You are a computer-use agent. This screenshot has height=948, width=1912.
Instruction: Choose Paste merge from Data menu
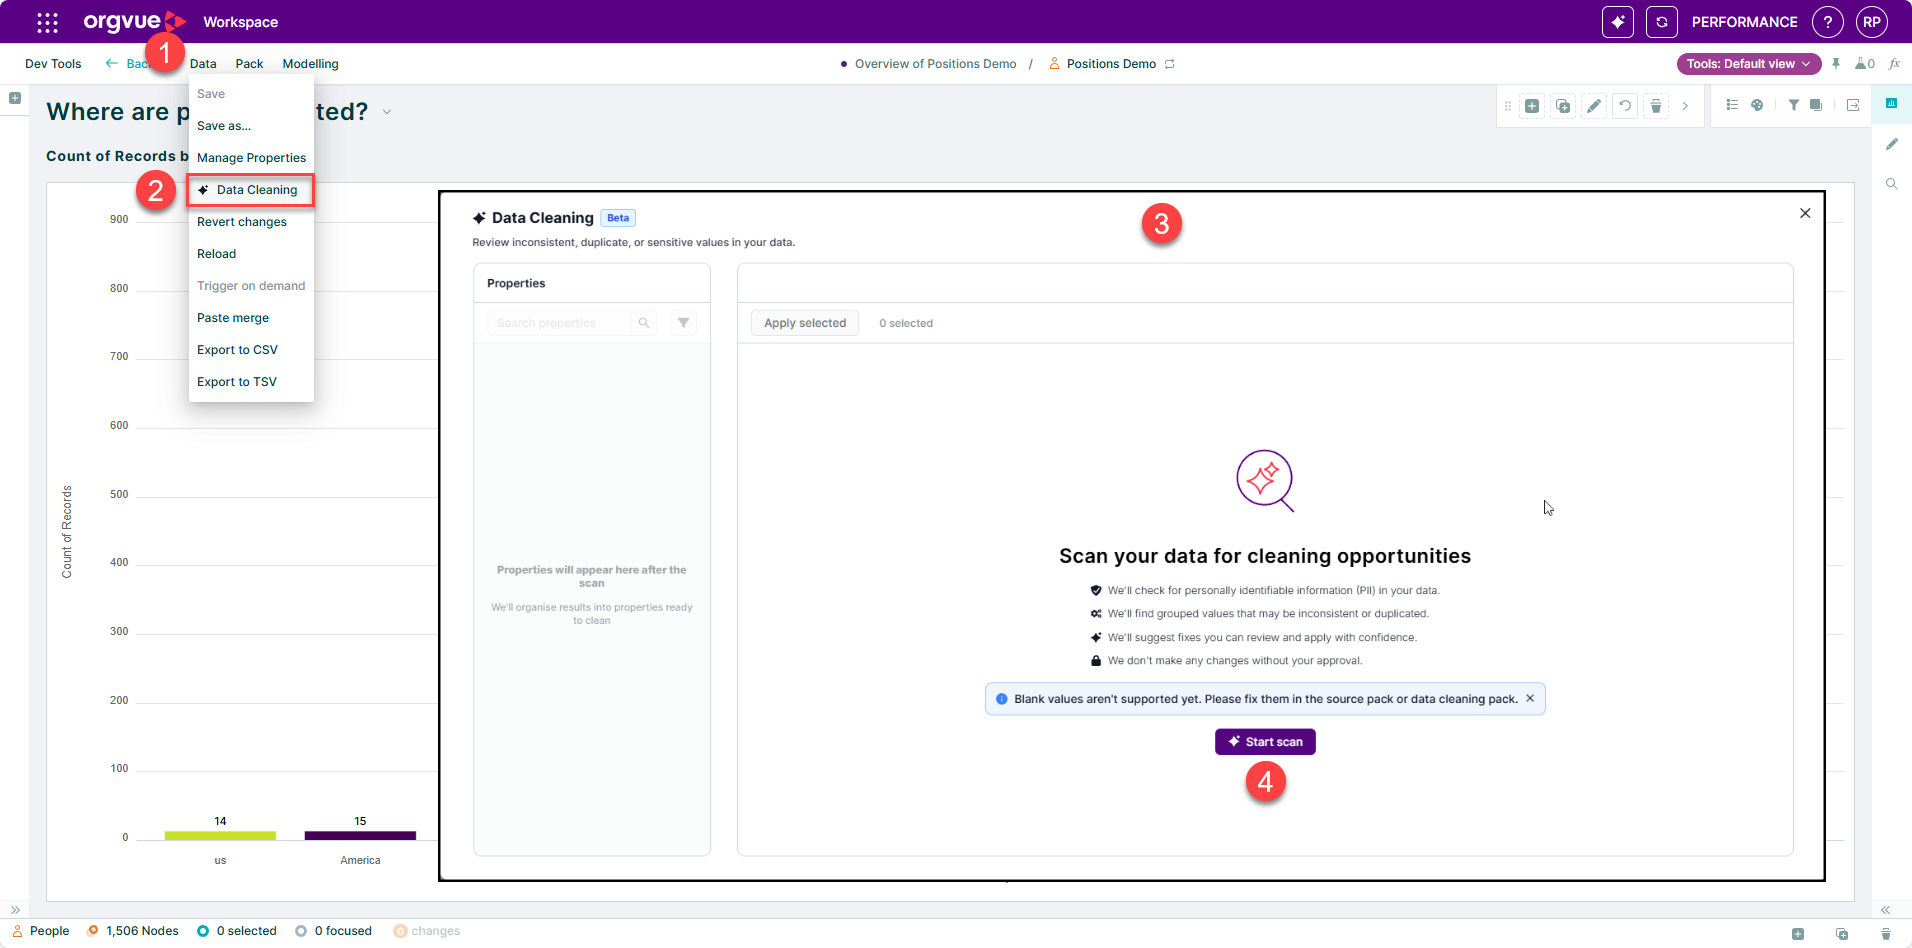(x=251, y=318)
